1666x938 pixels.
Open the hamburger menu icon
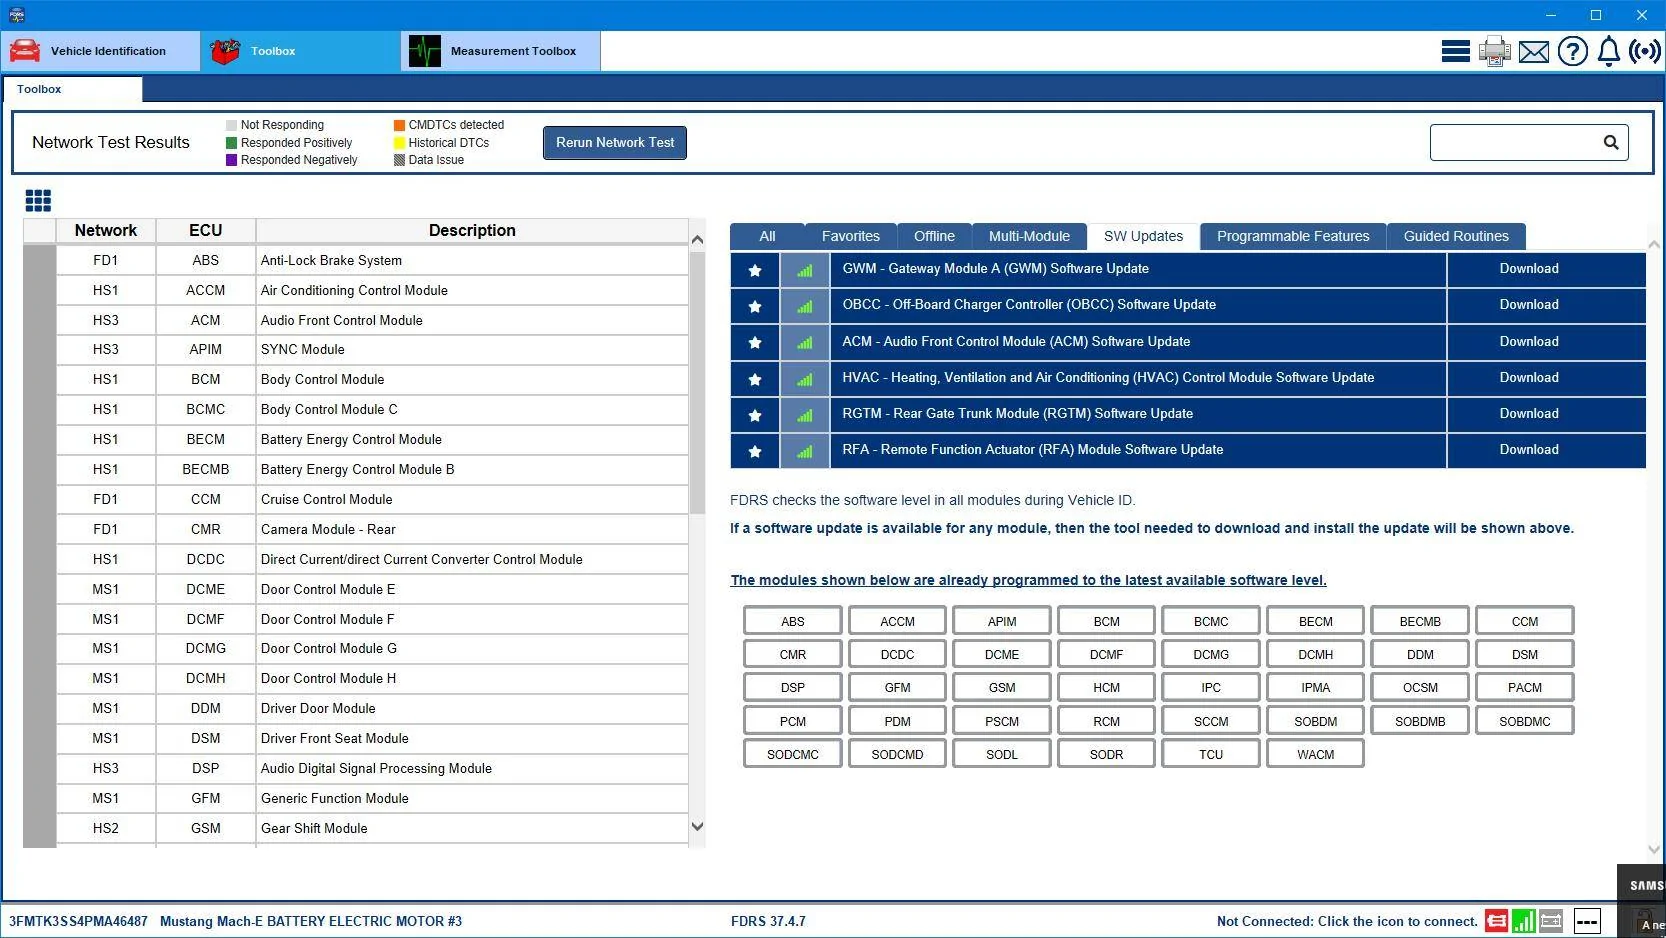pos(1455,51)
